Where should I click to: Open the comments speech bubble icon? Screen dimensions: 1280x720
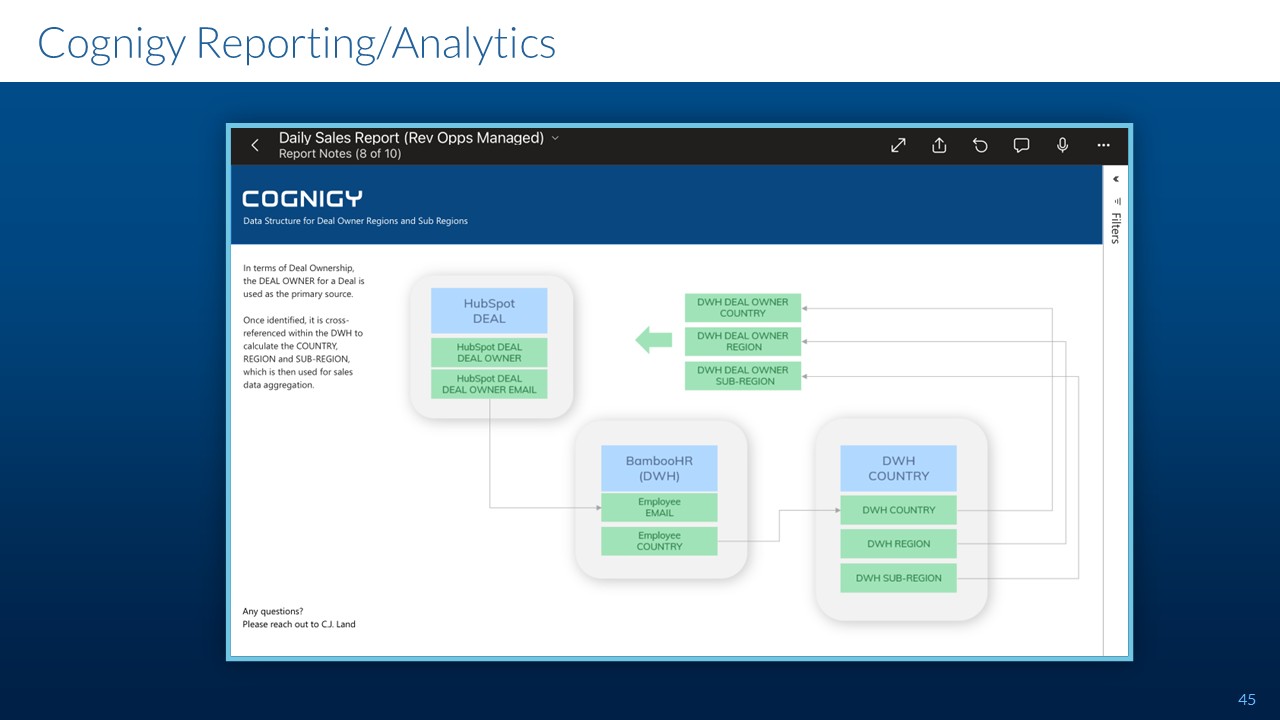pyautogui.click(x=1021, y=146)
